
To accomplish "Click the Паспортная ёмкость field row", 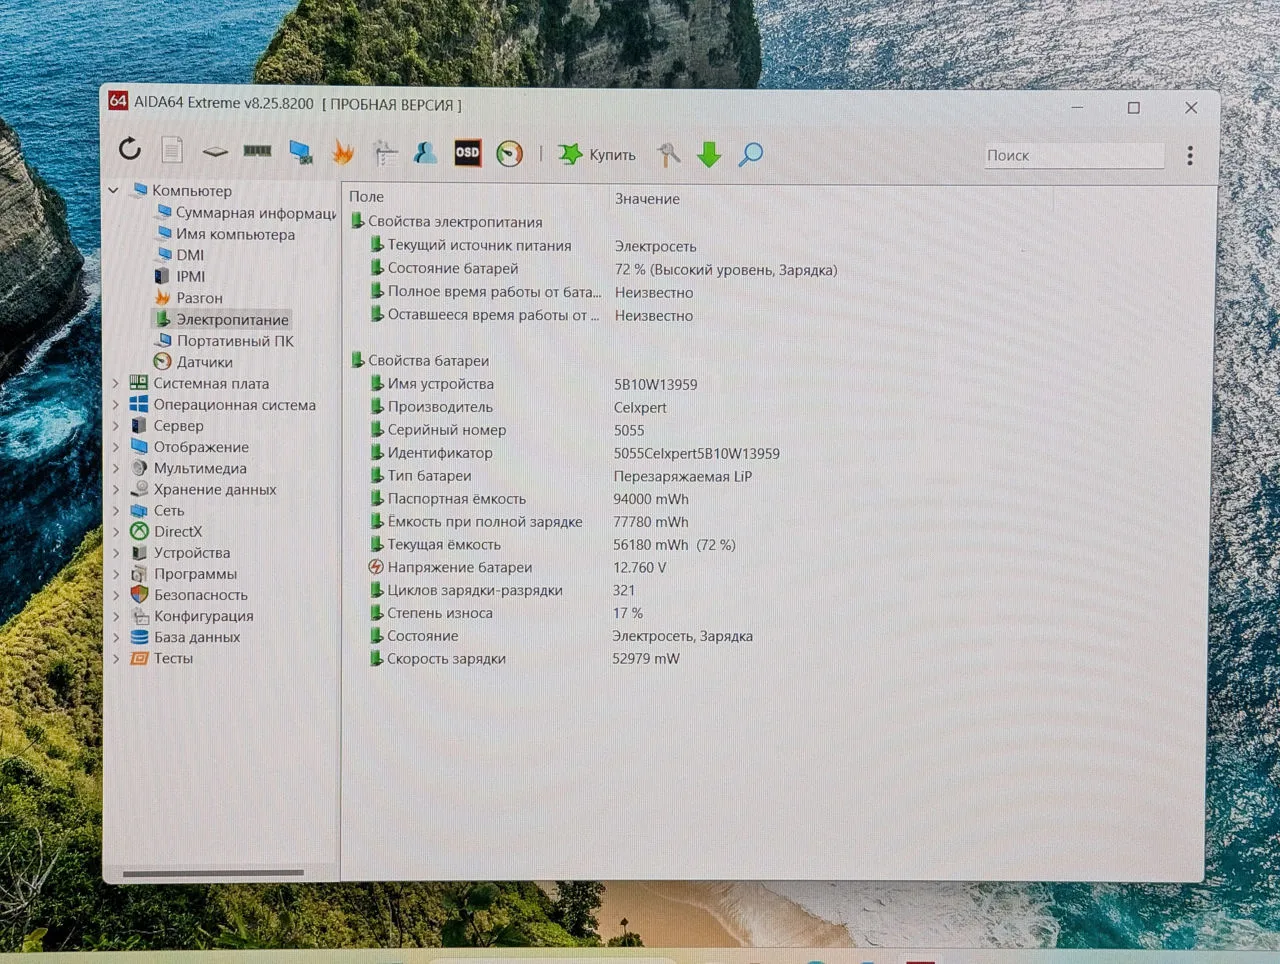I will point(529,499).
